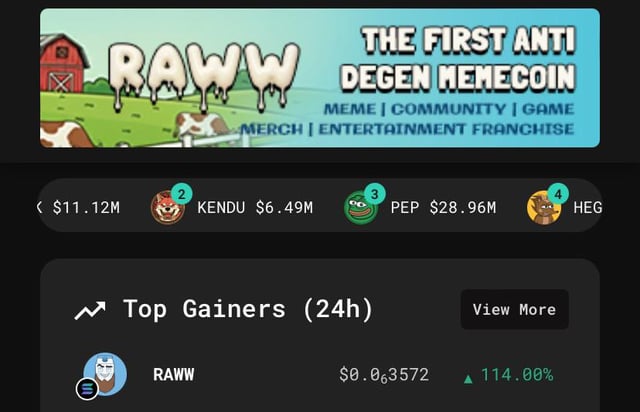640x412 pixels.
Task: Open the RAWW advertisement banner logo
Action: [x=204, y=77]
